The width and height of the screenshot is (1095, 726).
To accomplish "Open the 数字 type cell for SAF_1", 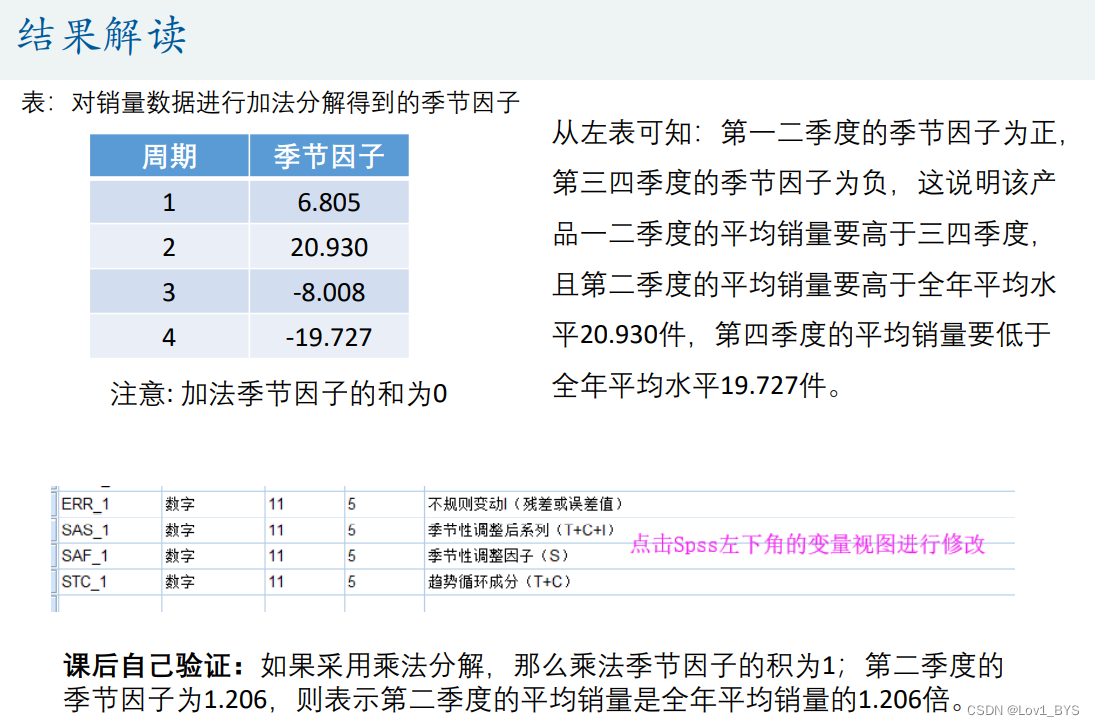I will 180,556.
